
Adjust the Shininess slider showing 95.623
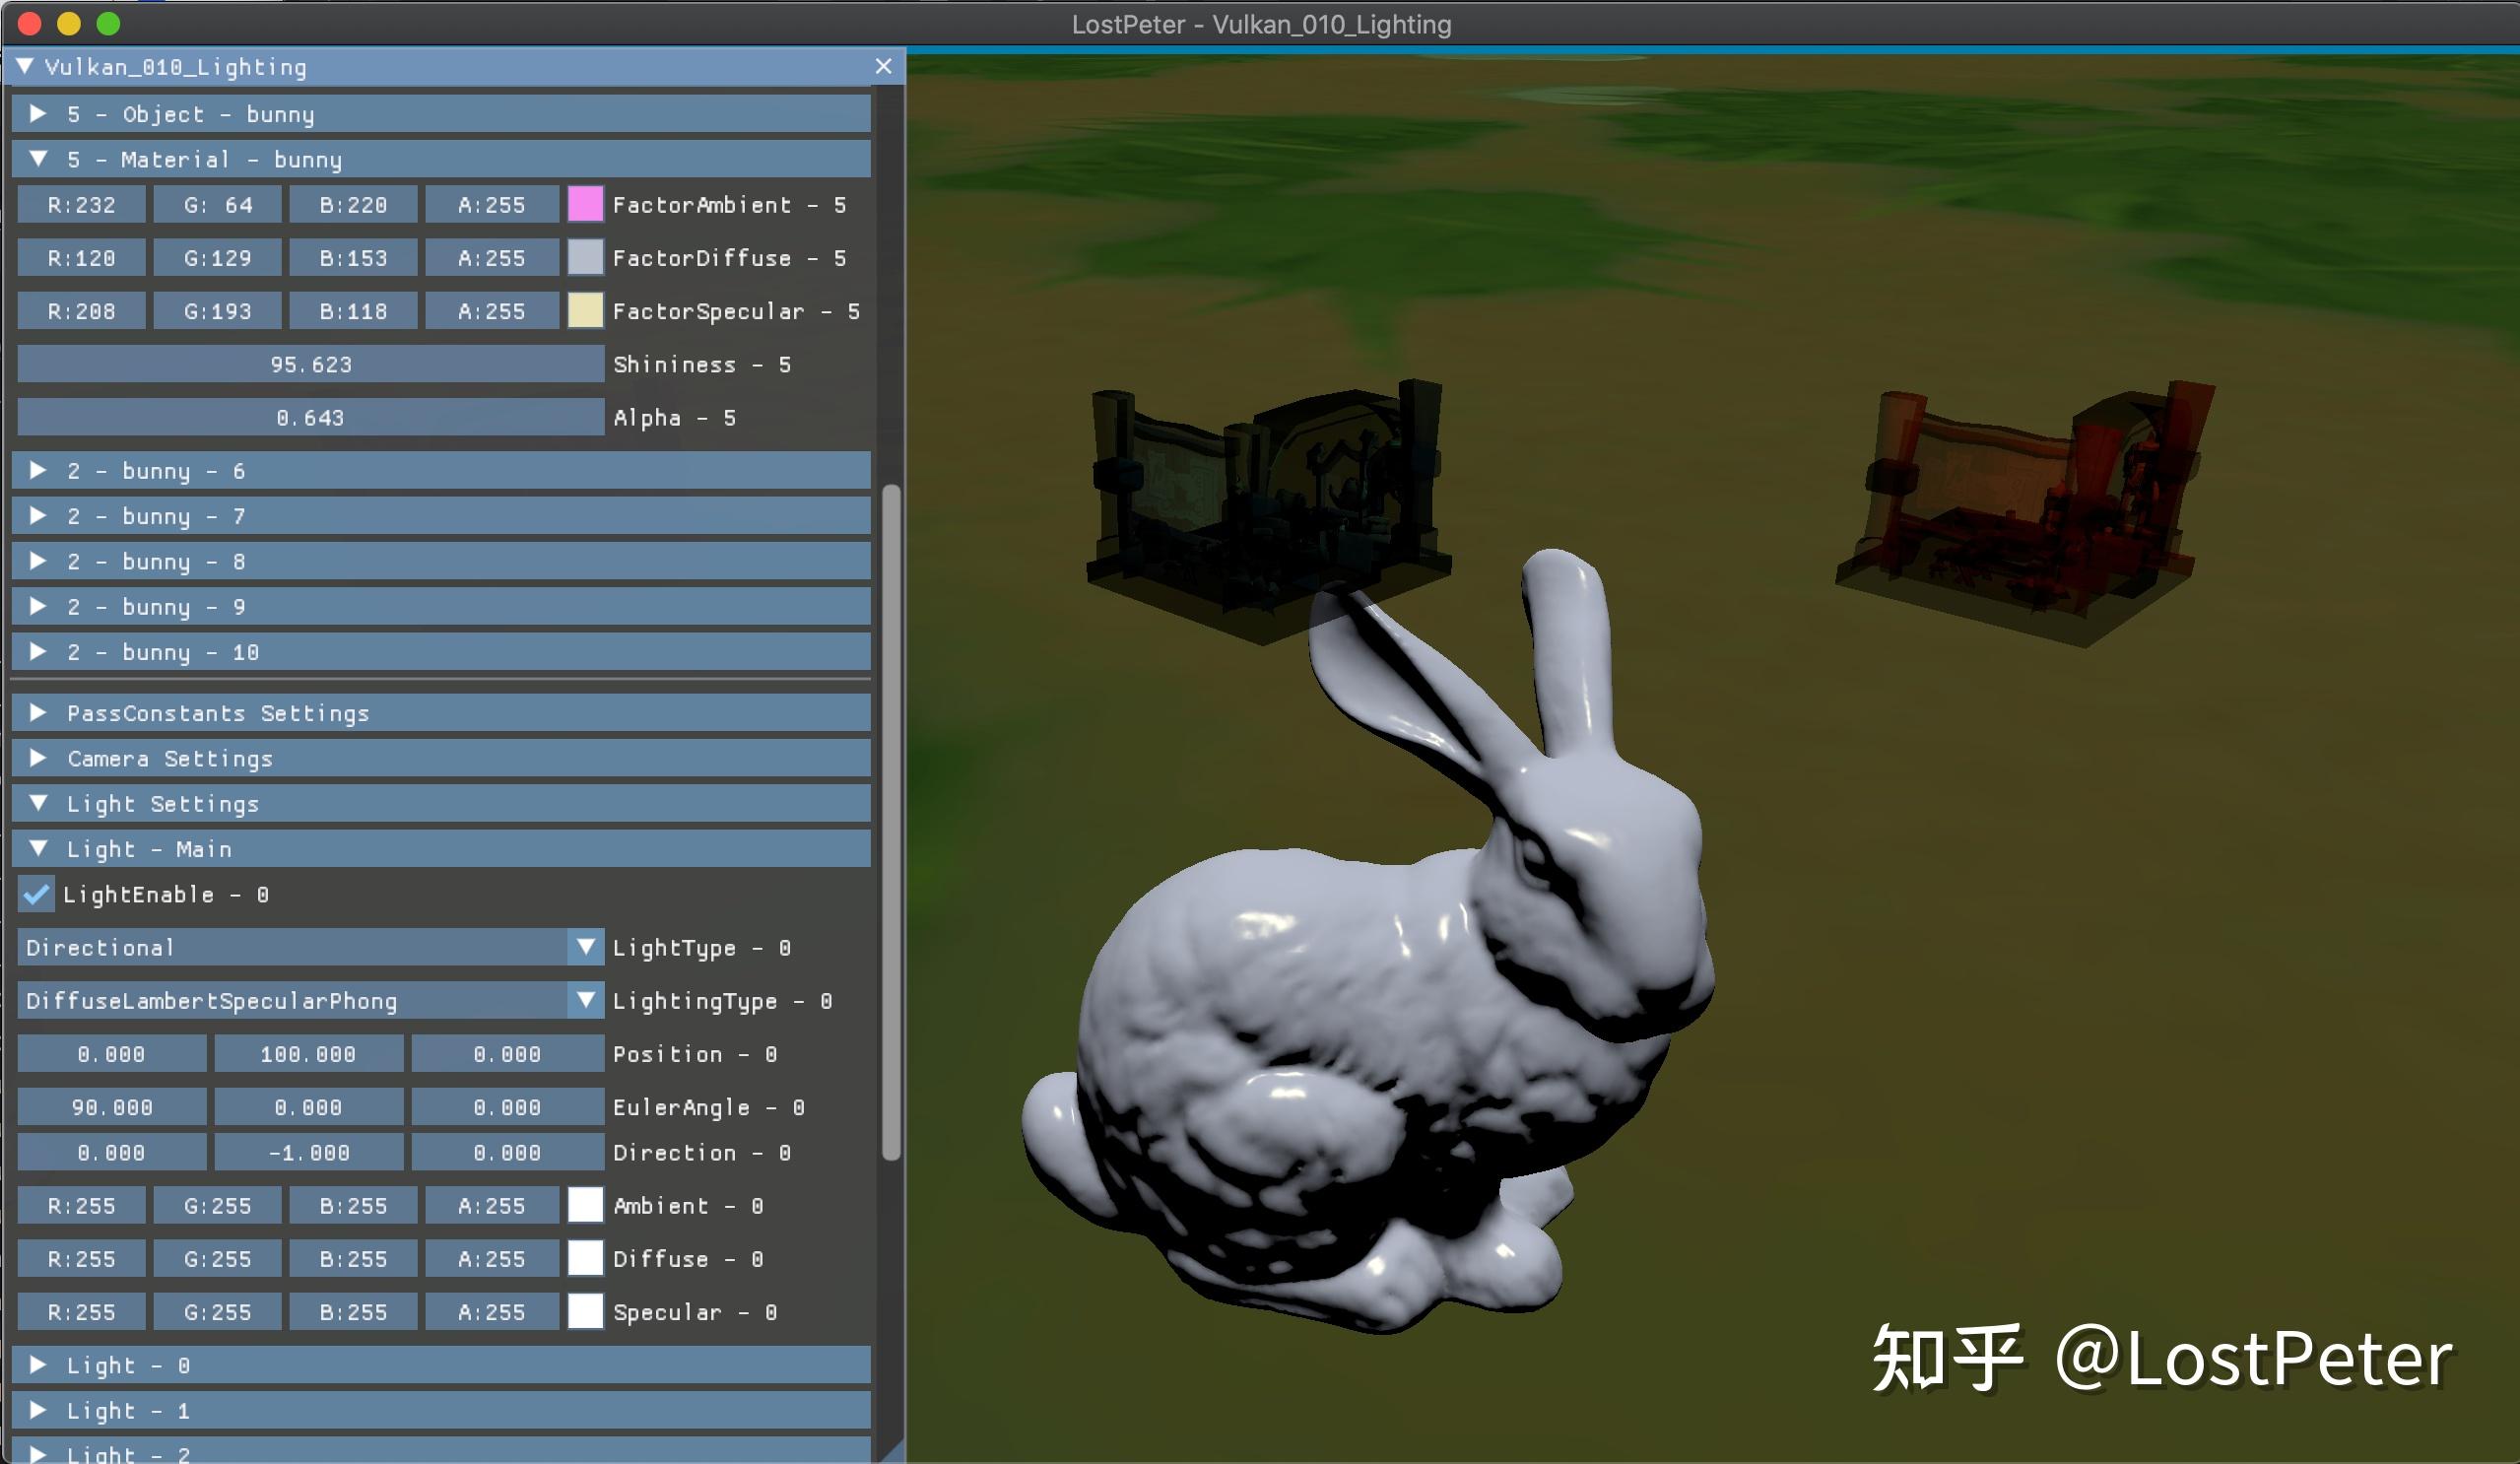(308, 364)
